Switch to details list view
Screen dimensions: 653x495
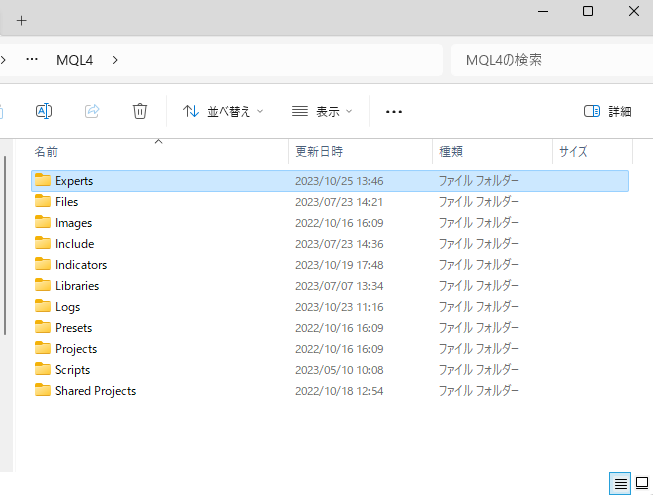pyautogui.click(x=621, y=483)
